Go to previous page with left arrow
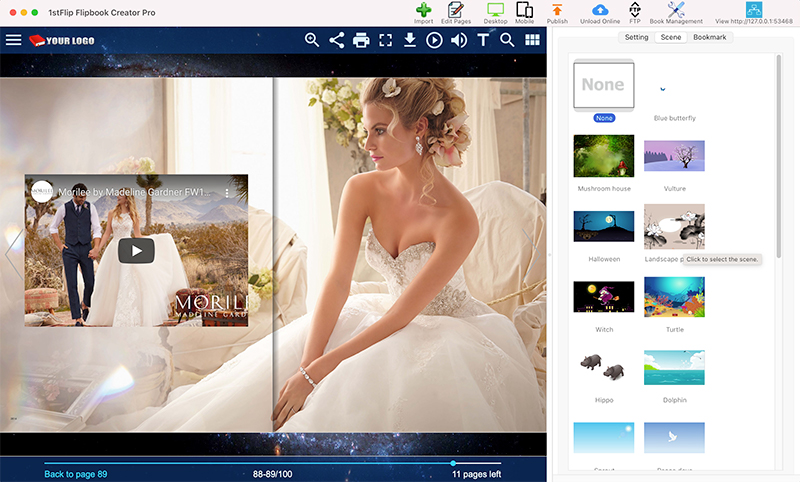The image size is (800, 482). [x=14, y=253]
